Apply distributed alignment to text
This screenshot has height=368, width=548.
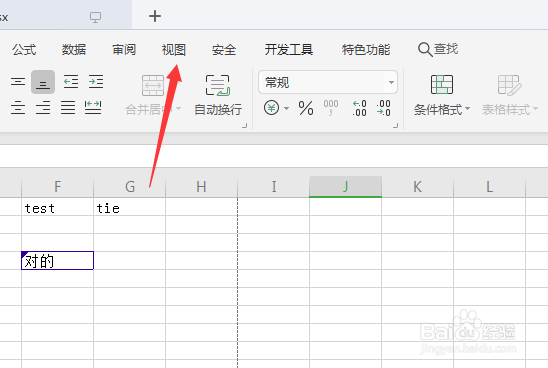click(93, 108)
